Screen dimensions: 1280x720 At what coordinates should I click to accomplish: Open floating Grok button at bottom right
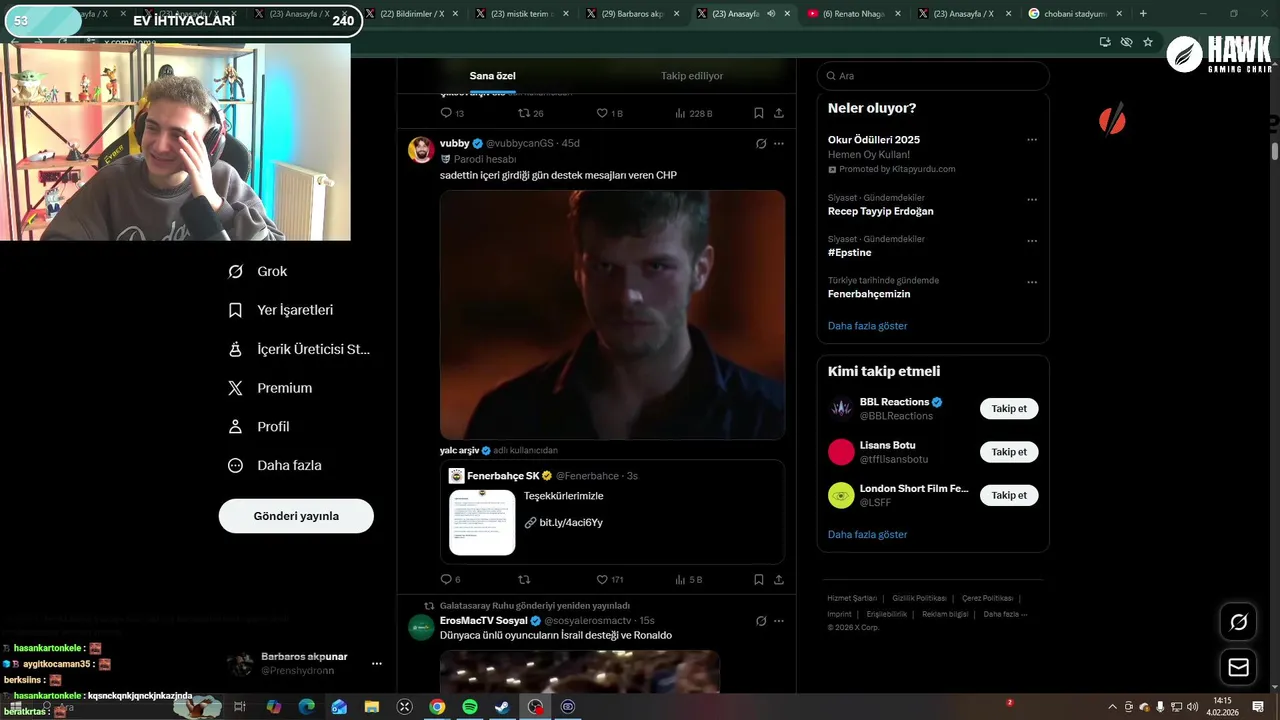(x=1239, y=622)
